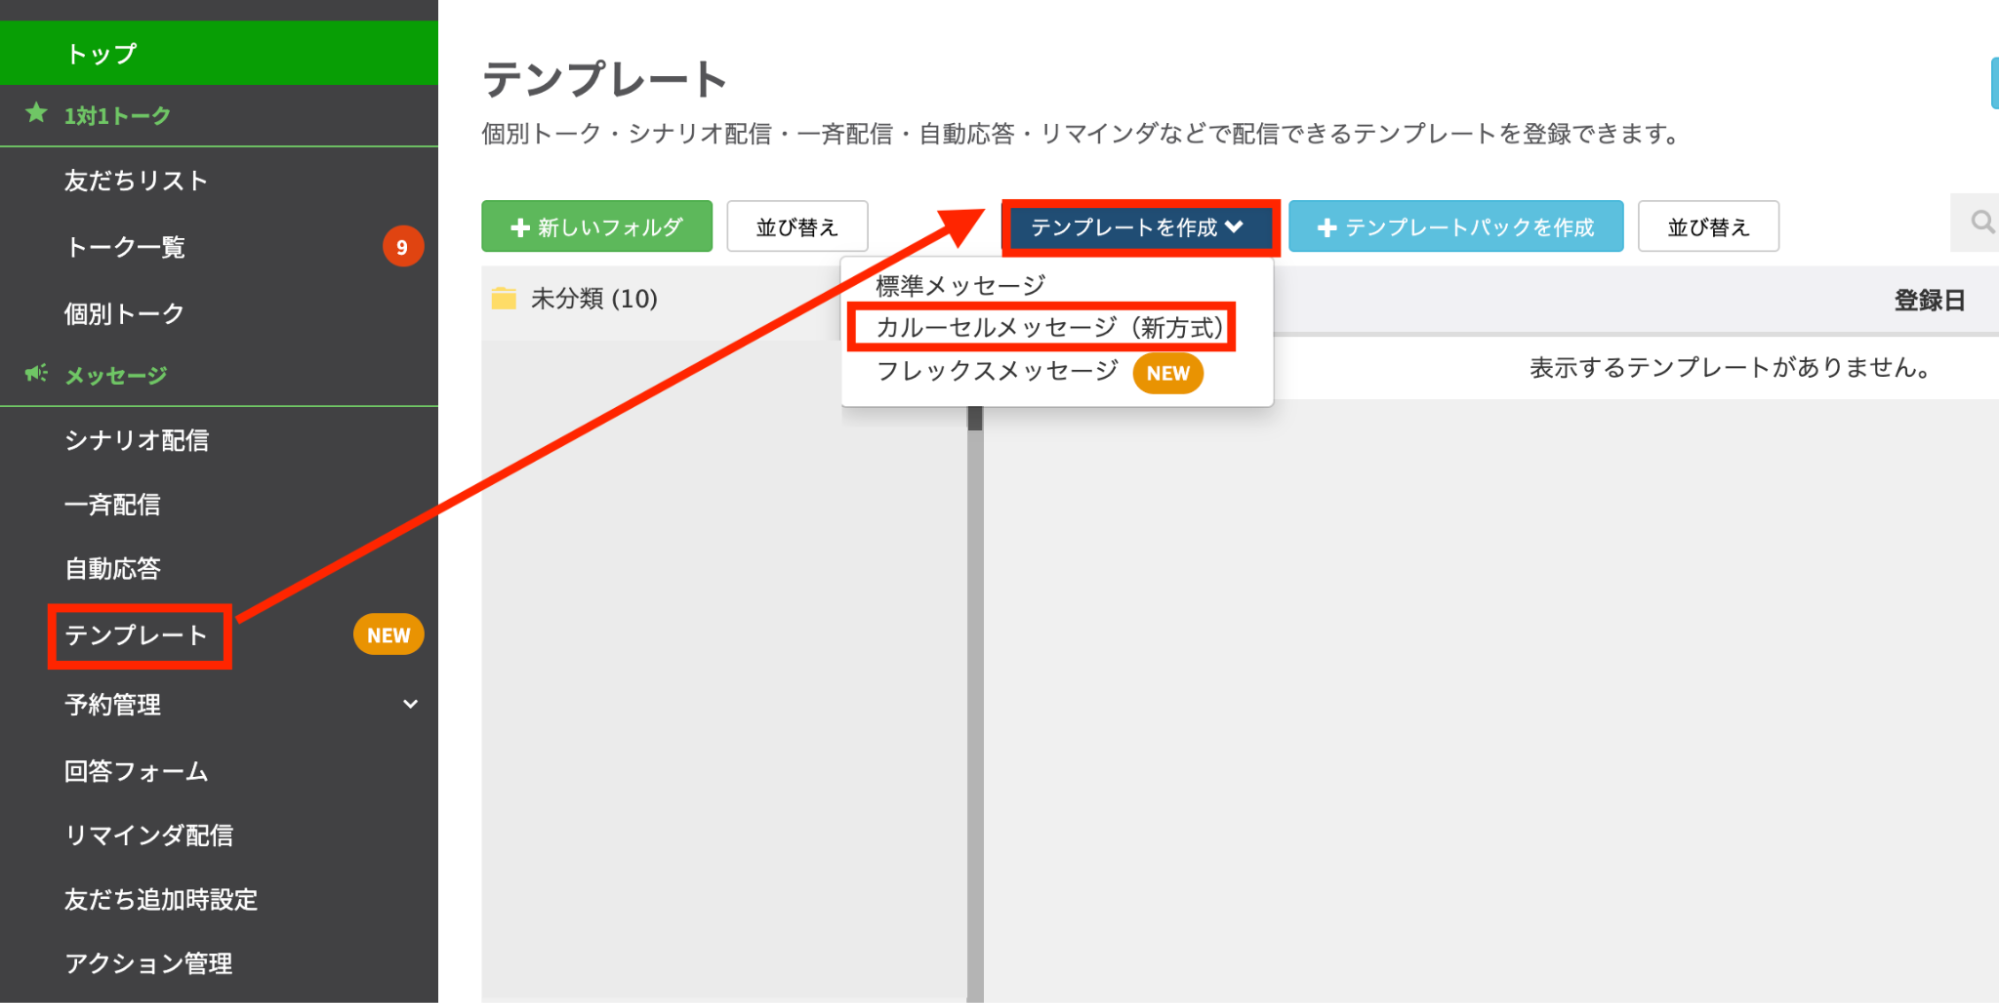
Task: Create a folder via 新しいフォルダ button
Action: [596, 226]
